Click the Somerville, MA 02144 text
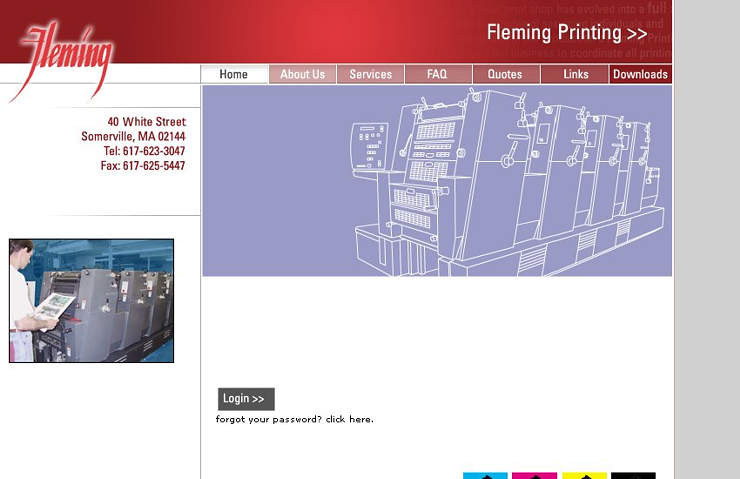Screen dimensions: 740x479 coord(133,136)
